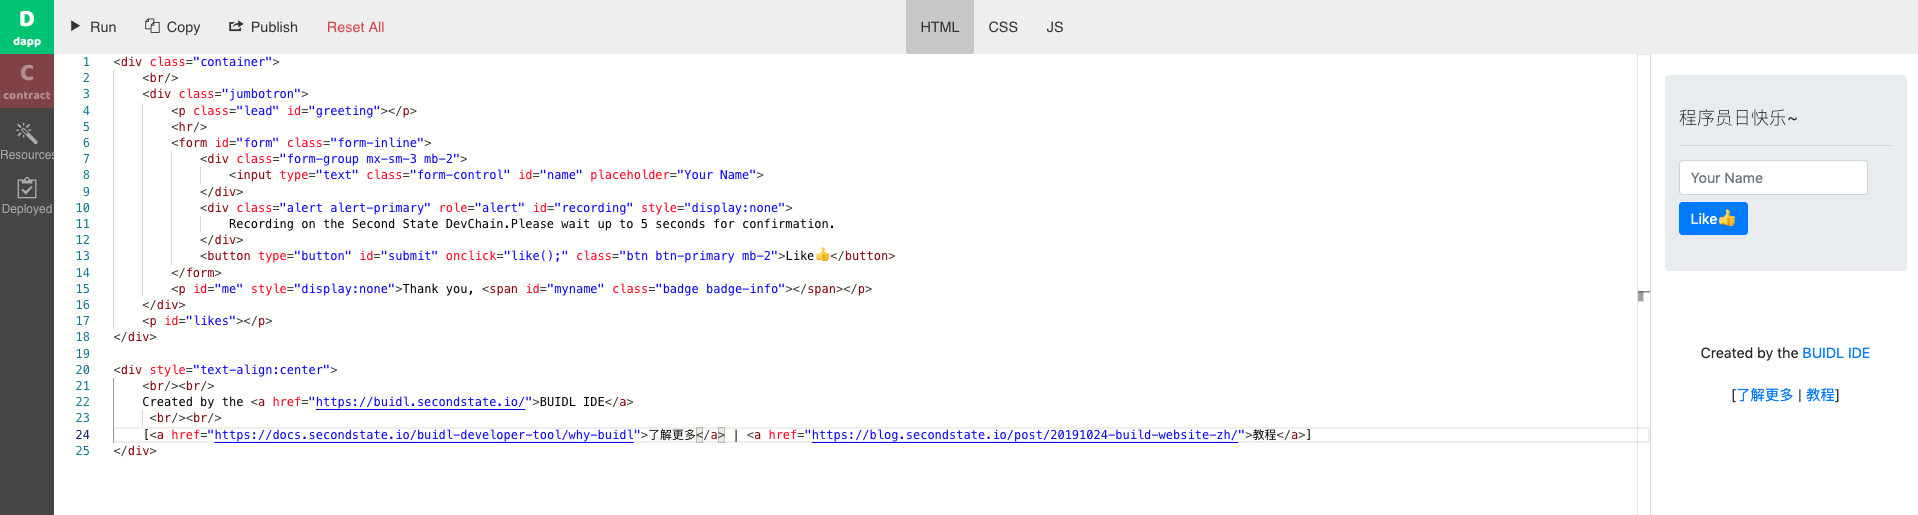Switch to the contract section

(x=27, y=81)
